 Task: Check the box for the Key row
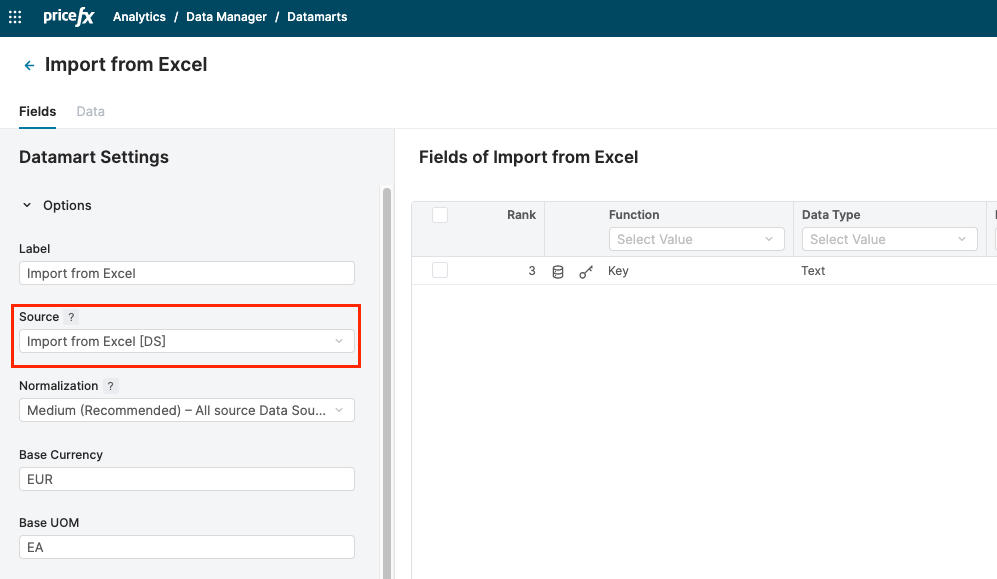click(440, 270)
